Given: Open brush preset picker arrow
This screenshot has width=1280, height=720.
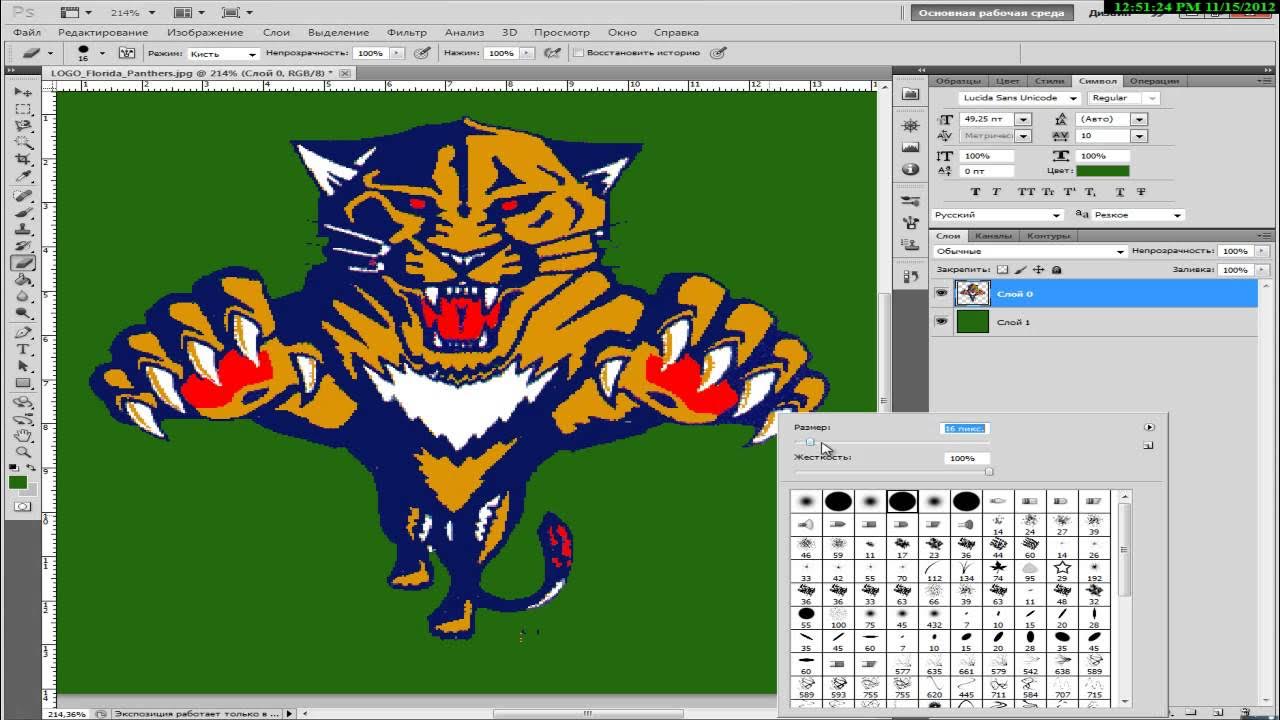Looking at the screenshot, I should tap(102, 53).
